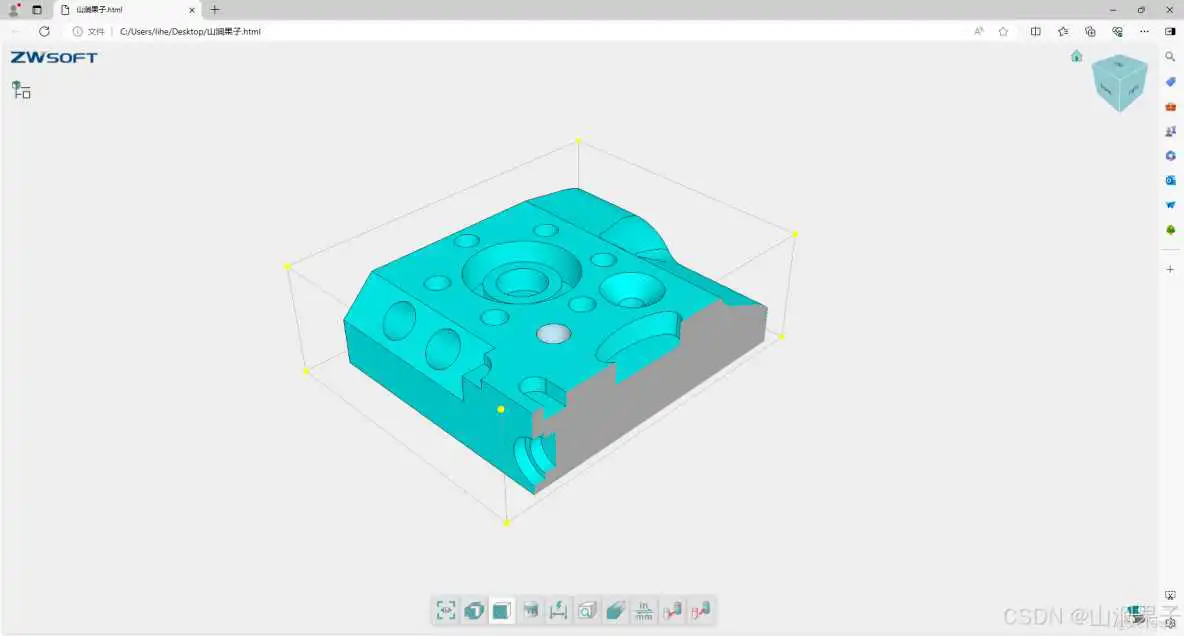The width and height of the screenshot is (1184, 636).
Task: Open the model tree panel icon
Action: click(21, 90)
